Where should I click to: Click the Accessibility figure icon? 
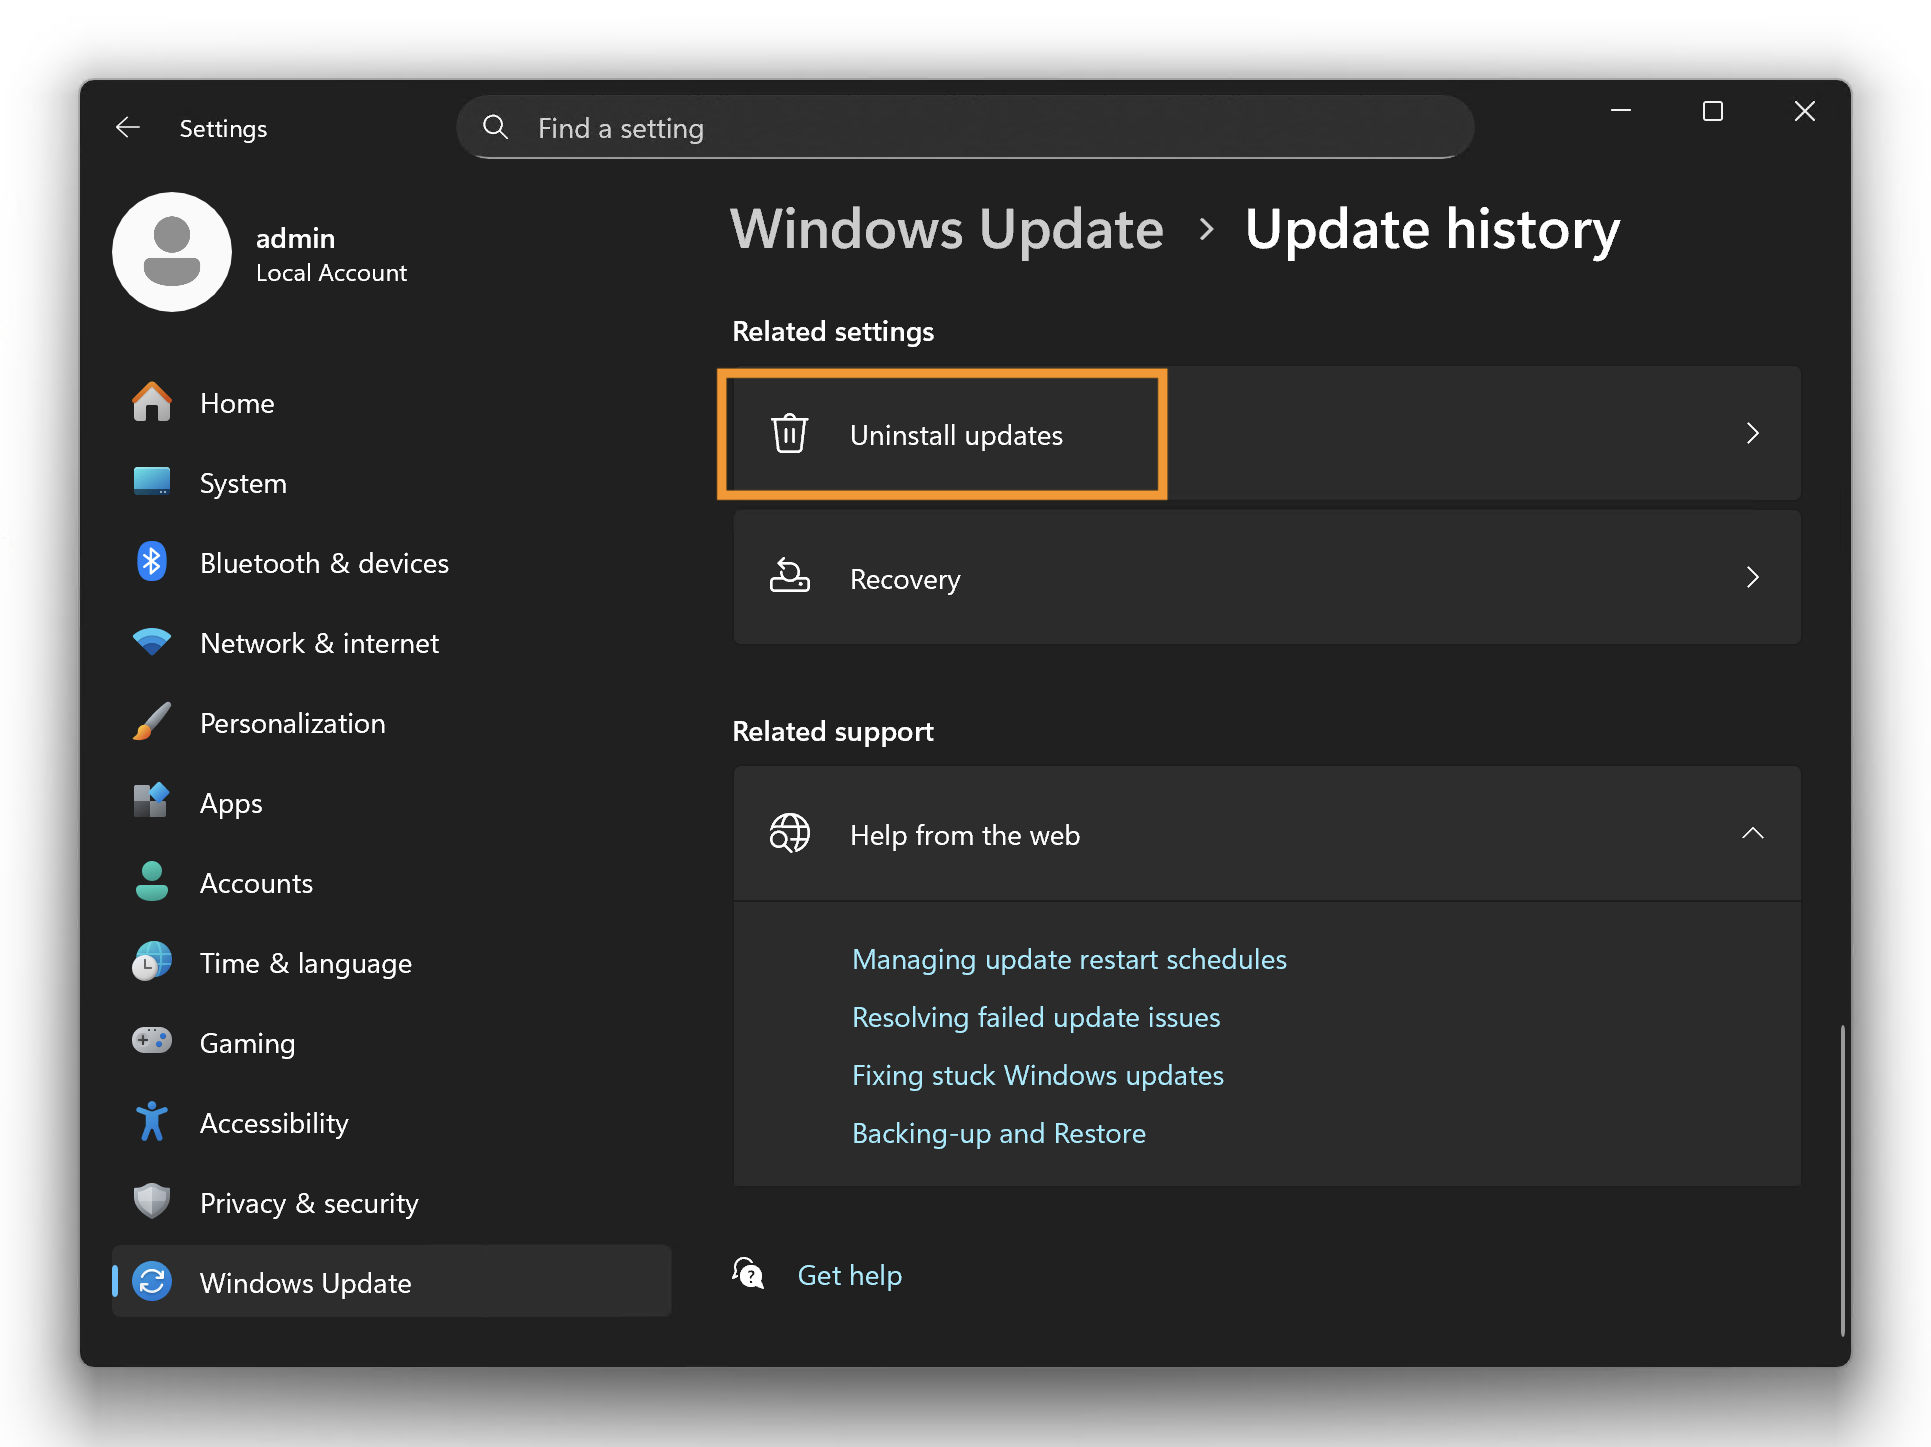152,1122
